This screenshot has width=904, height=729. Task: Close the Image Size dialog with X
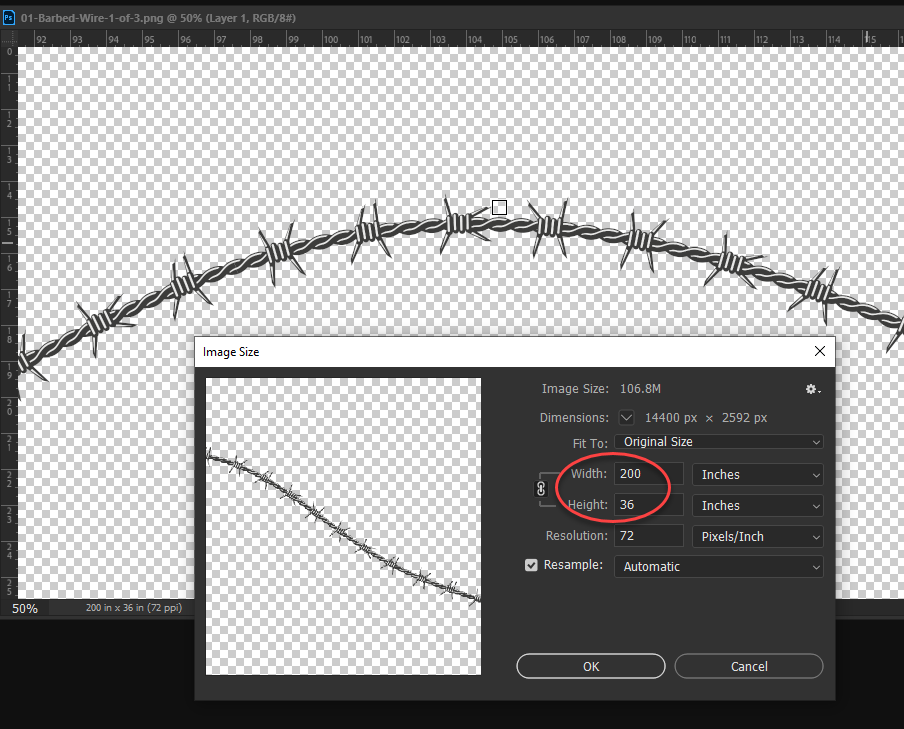point(820,351)
